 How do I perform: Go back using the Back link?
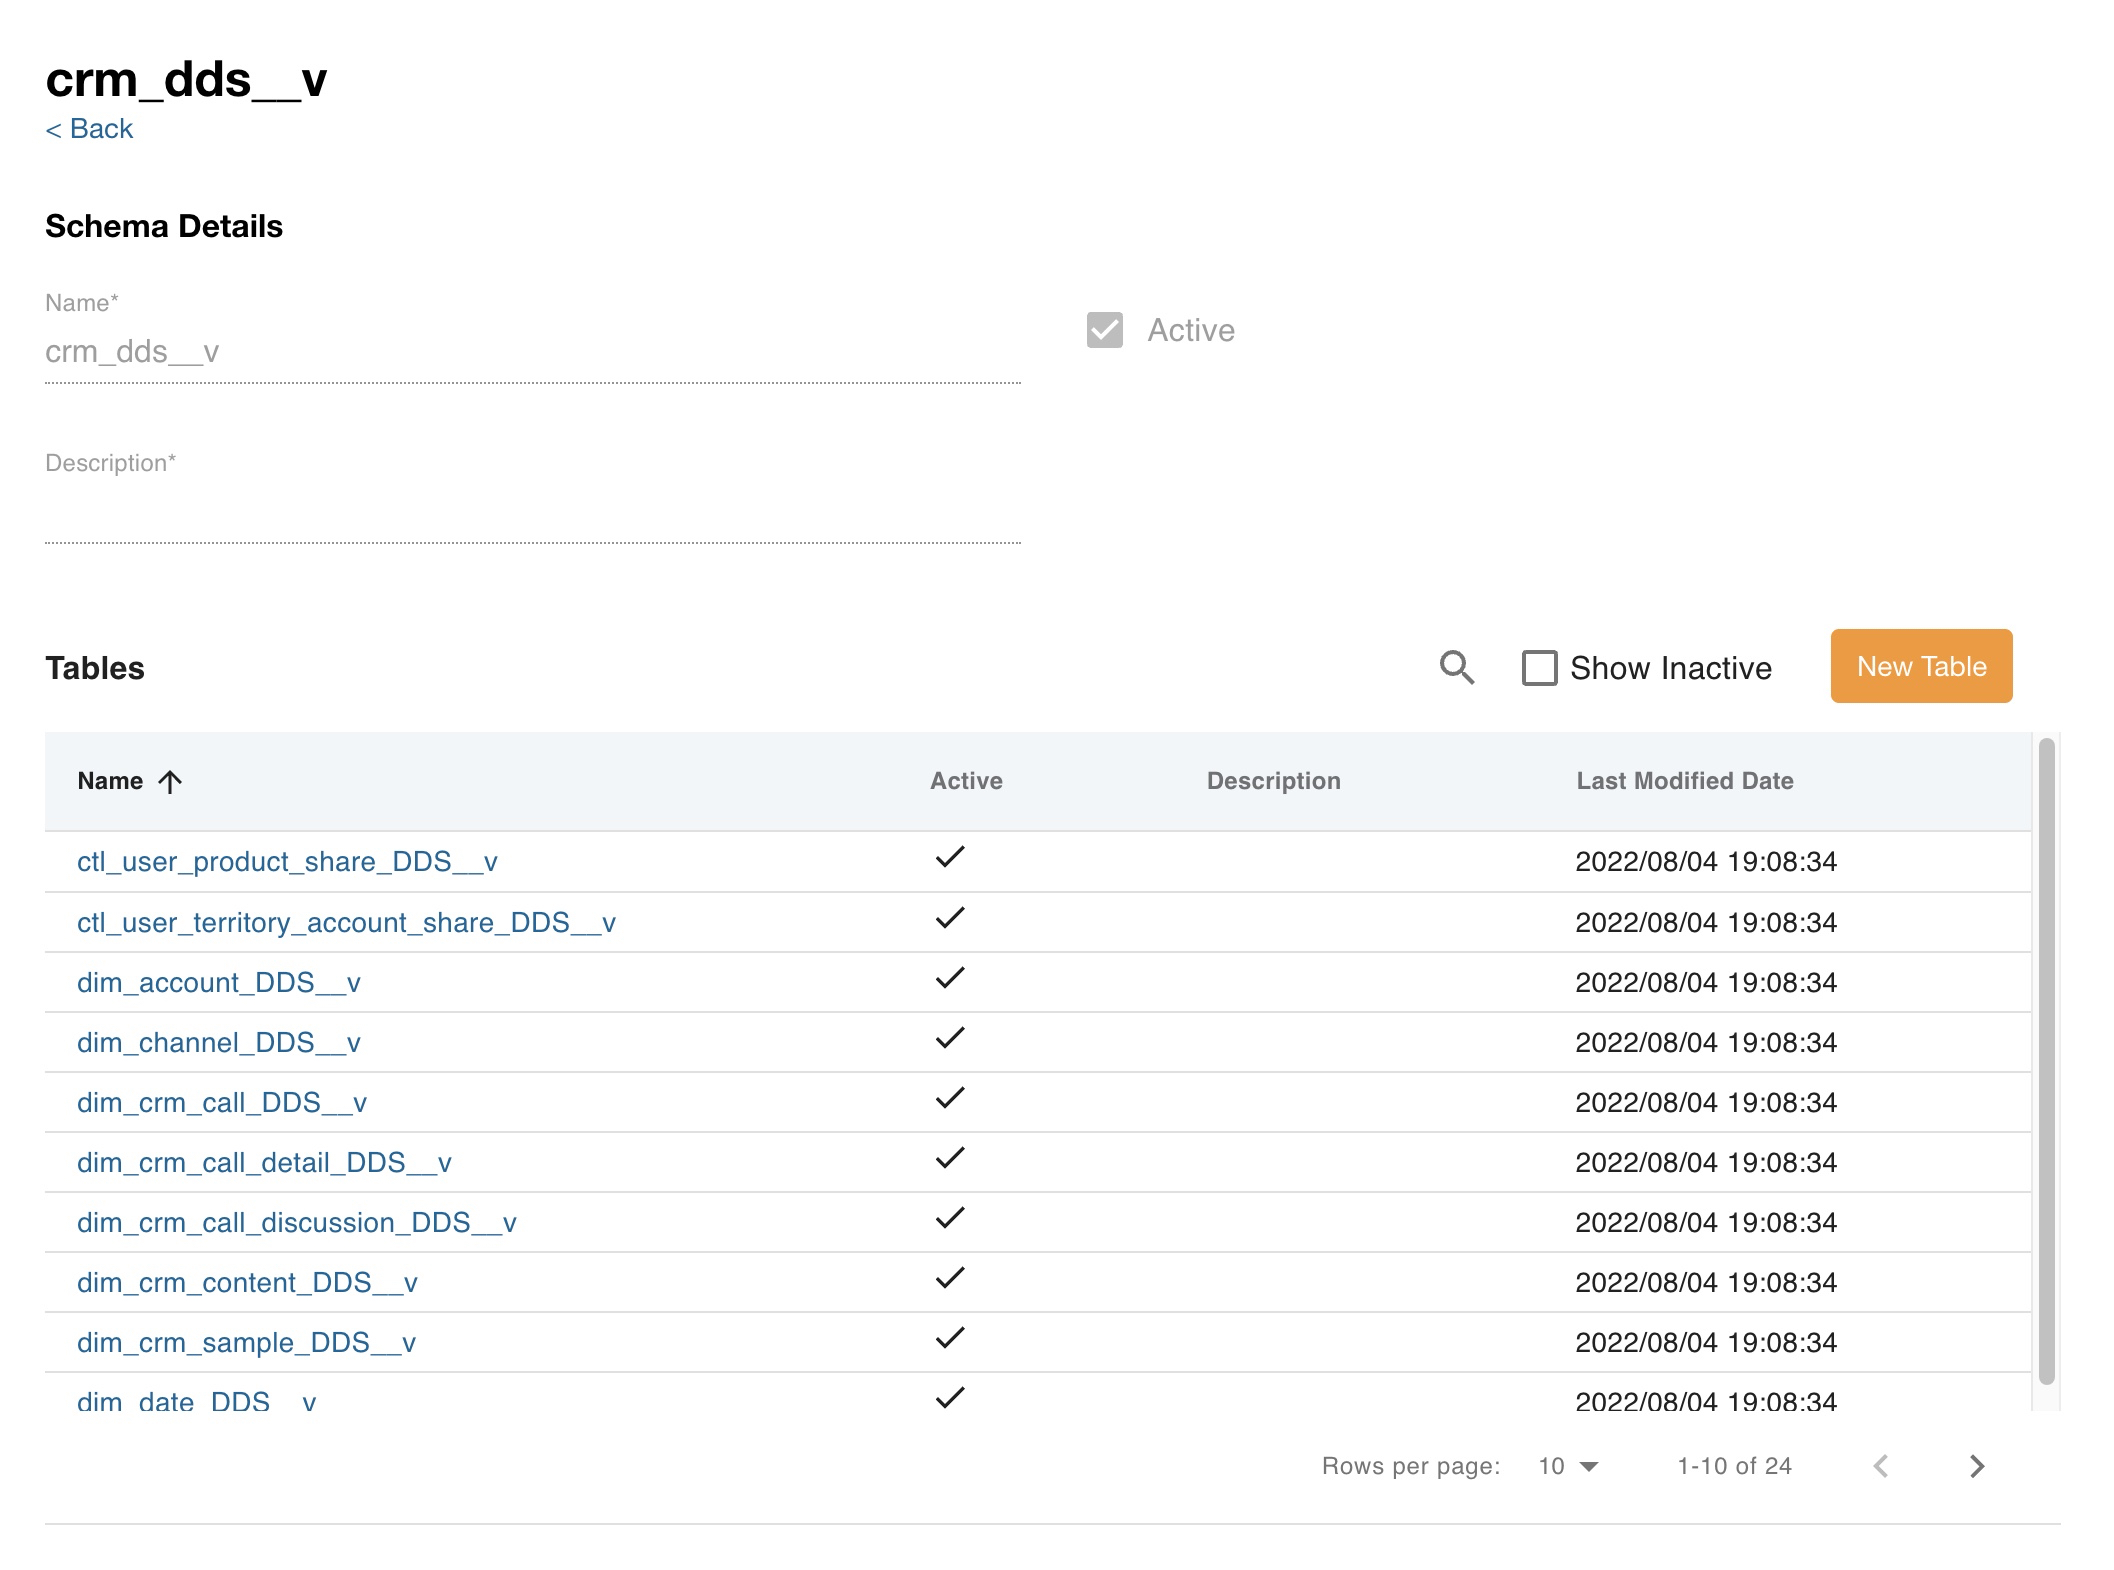click(89, 129)
